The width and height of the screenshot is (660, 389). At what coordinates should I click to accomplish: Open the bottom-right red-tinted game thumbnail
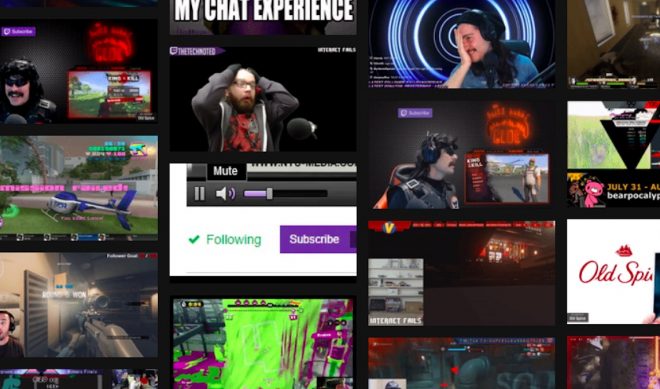click(613, 362)
